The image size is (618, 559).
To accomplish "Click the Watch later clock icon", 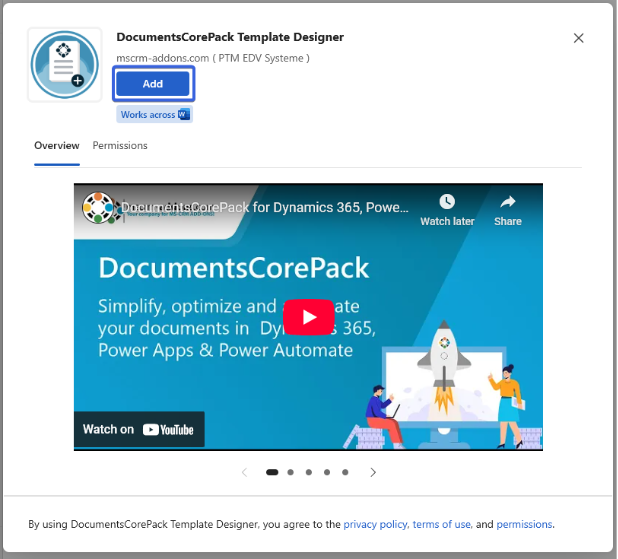I will pos(447,202).
